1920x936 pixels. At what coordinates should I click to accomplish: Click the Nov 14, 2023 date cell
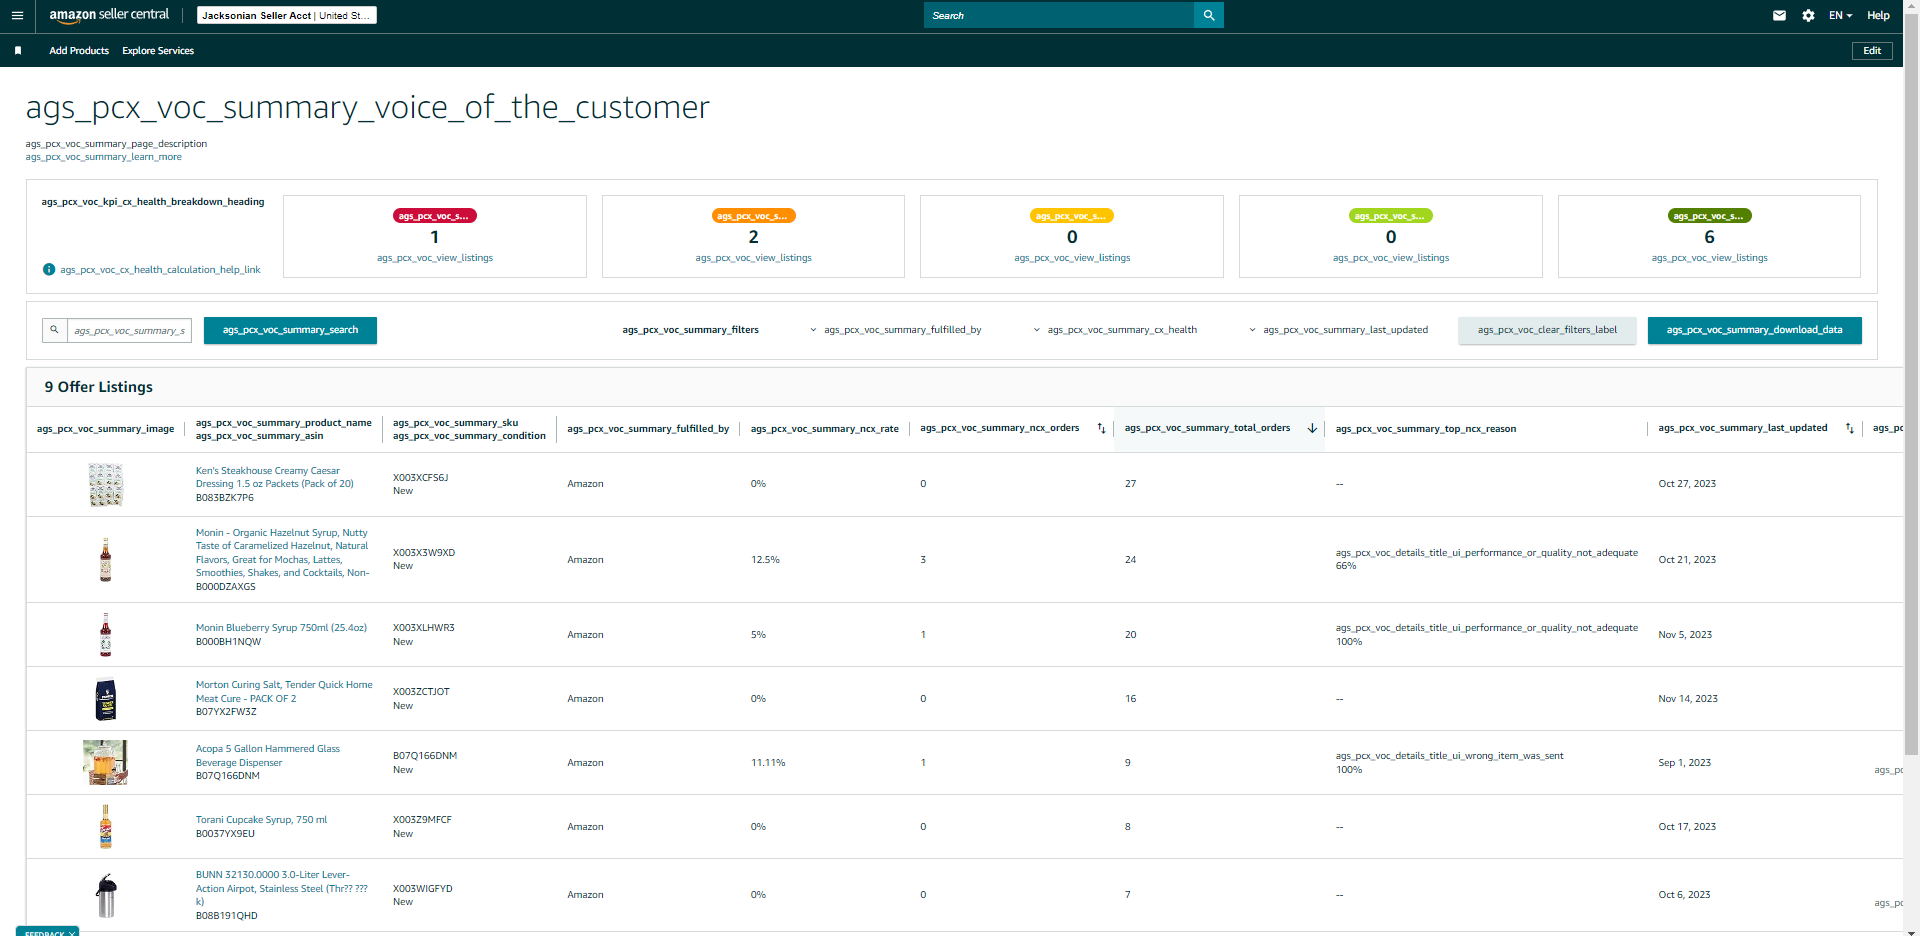(1688, 699)
